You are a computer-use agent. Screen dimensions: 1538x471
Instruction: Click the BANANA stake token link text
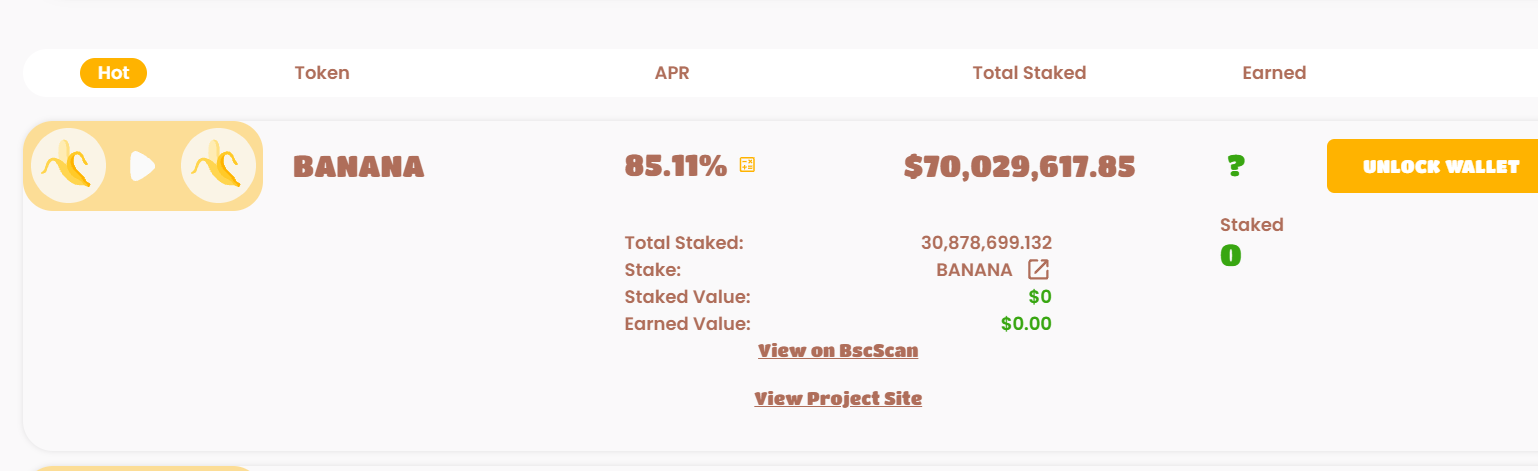[x=974, y=270]
